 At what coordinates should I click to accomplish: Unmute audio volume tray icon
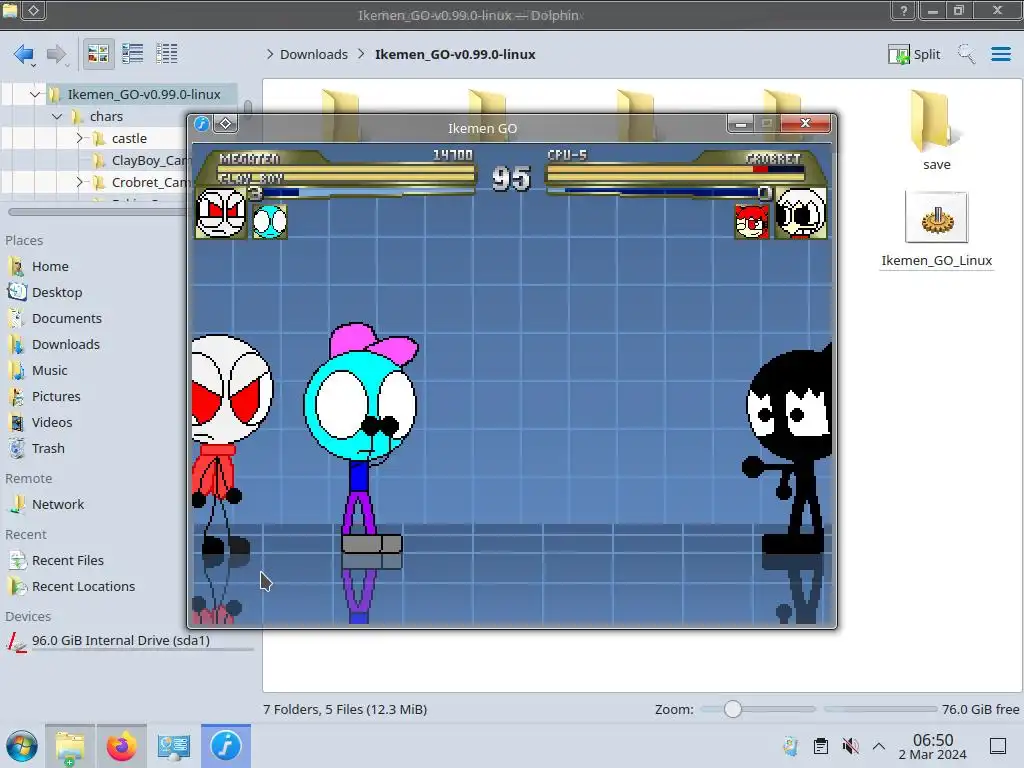(850, 746)
